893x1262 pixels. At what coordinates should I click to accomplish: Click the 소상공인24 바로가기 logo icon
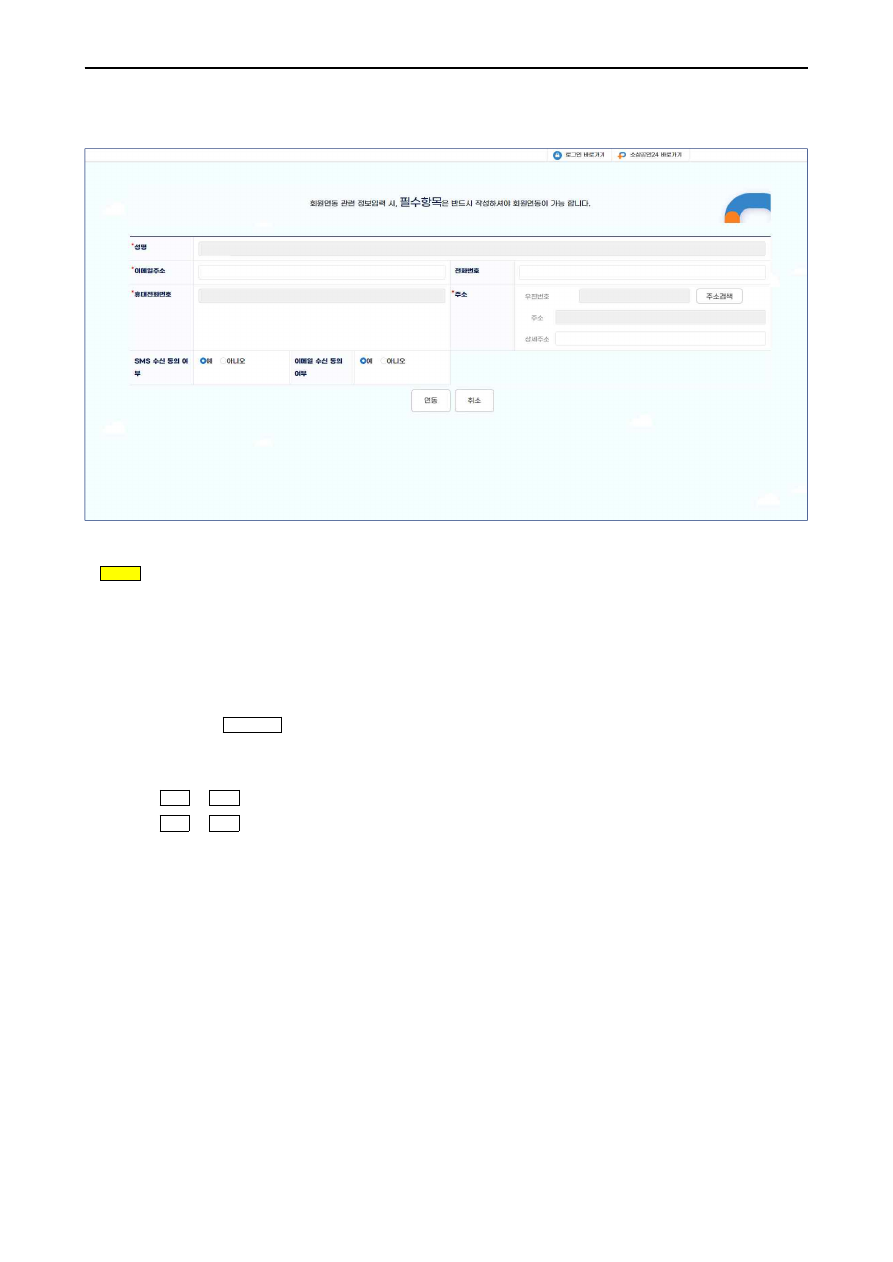click(x=621, y=156)
